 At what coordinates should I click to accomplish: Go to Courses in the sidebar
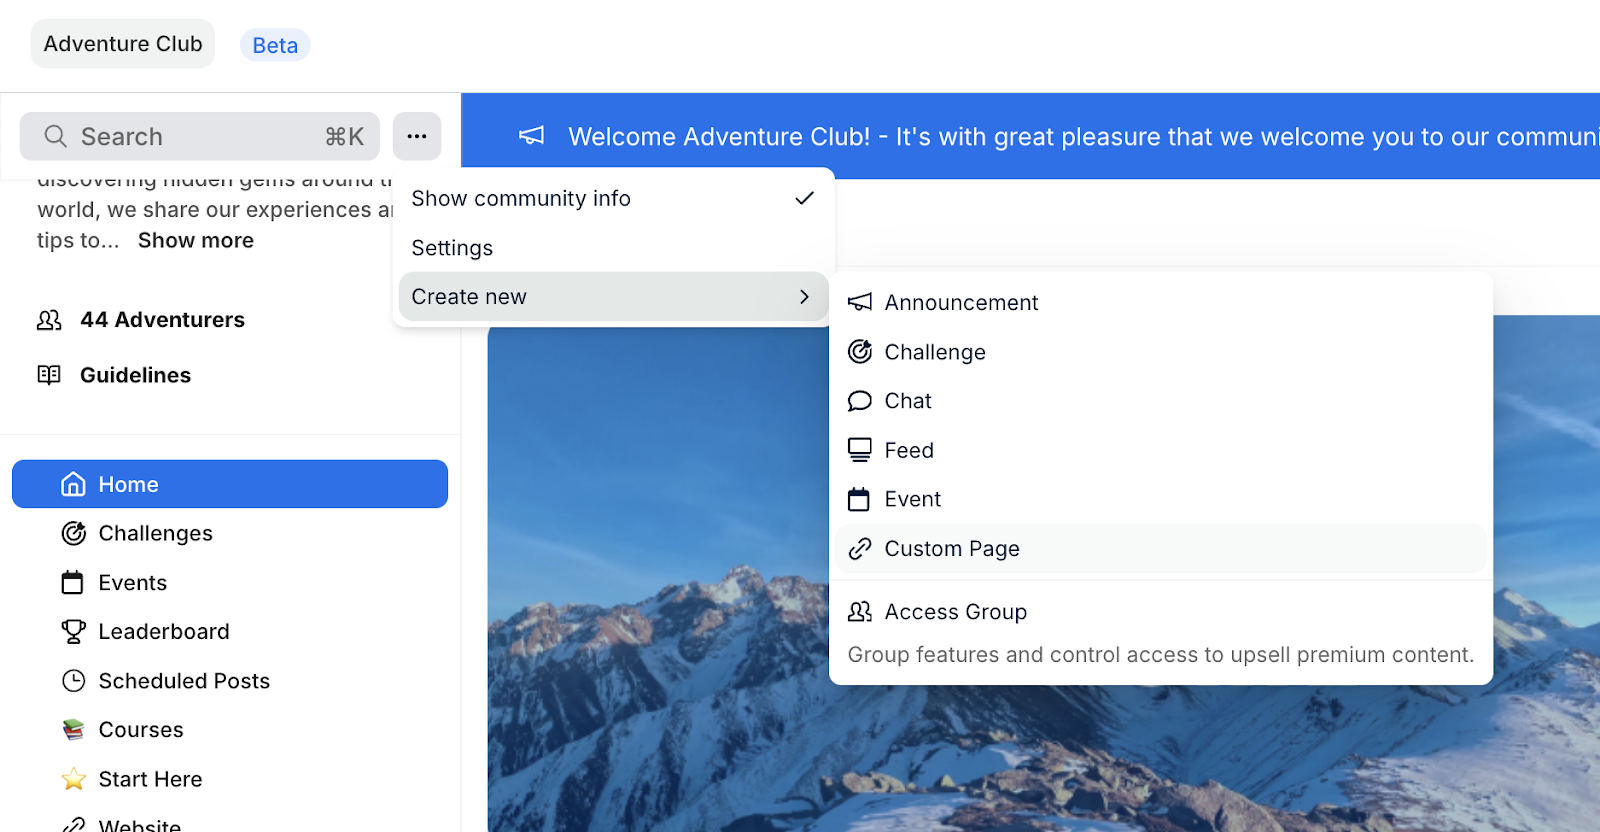pyautogui.click(x=141, y=730)
